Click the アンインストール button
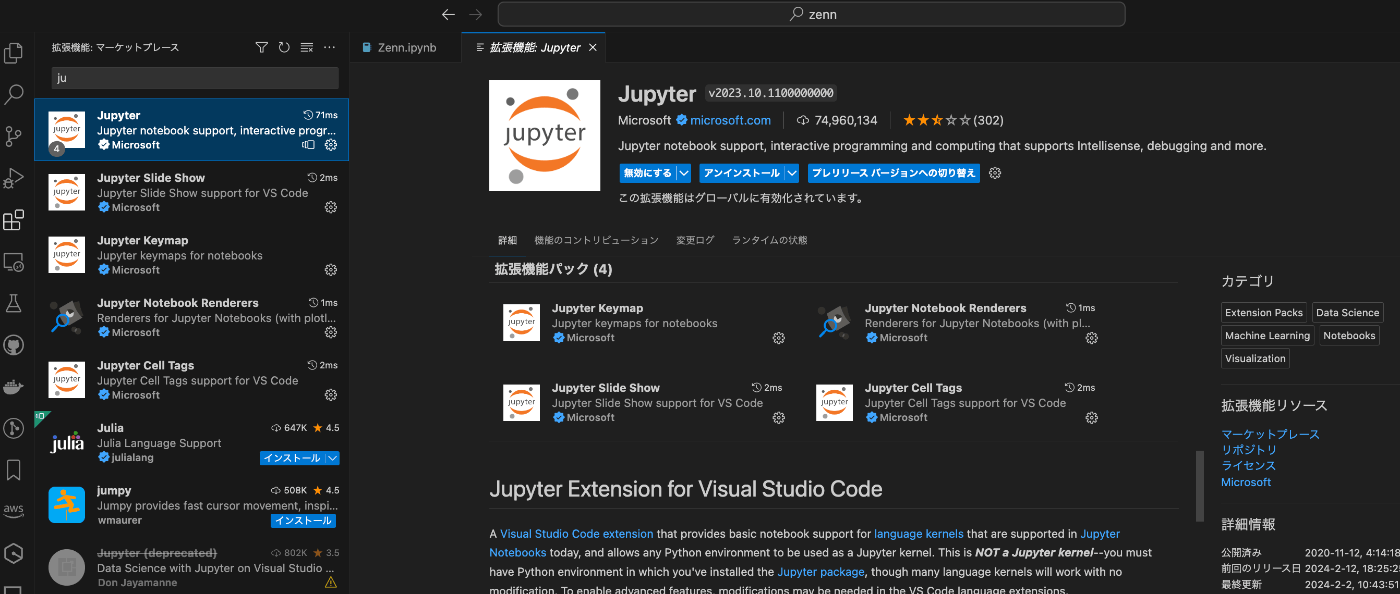Screen dimensions: 1400x594 (741, 173)
